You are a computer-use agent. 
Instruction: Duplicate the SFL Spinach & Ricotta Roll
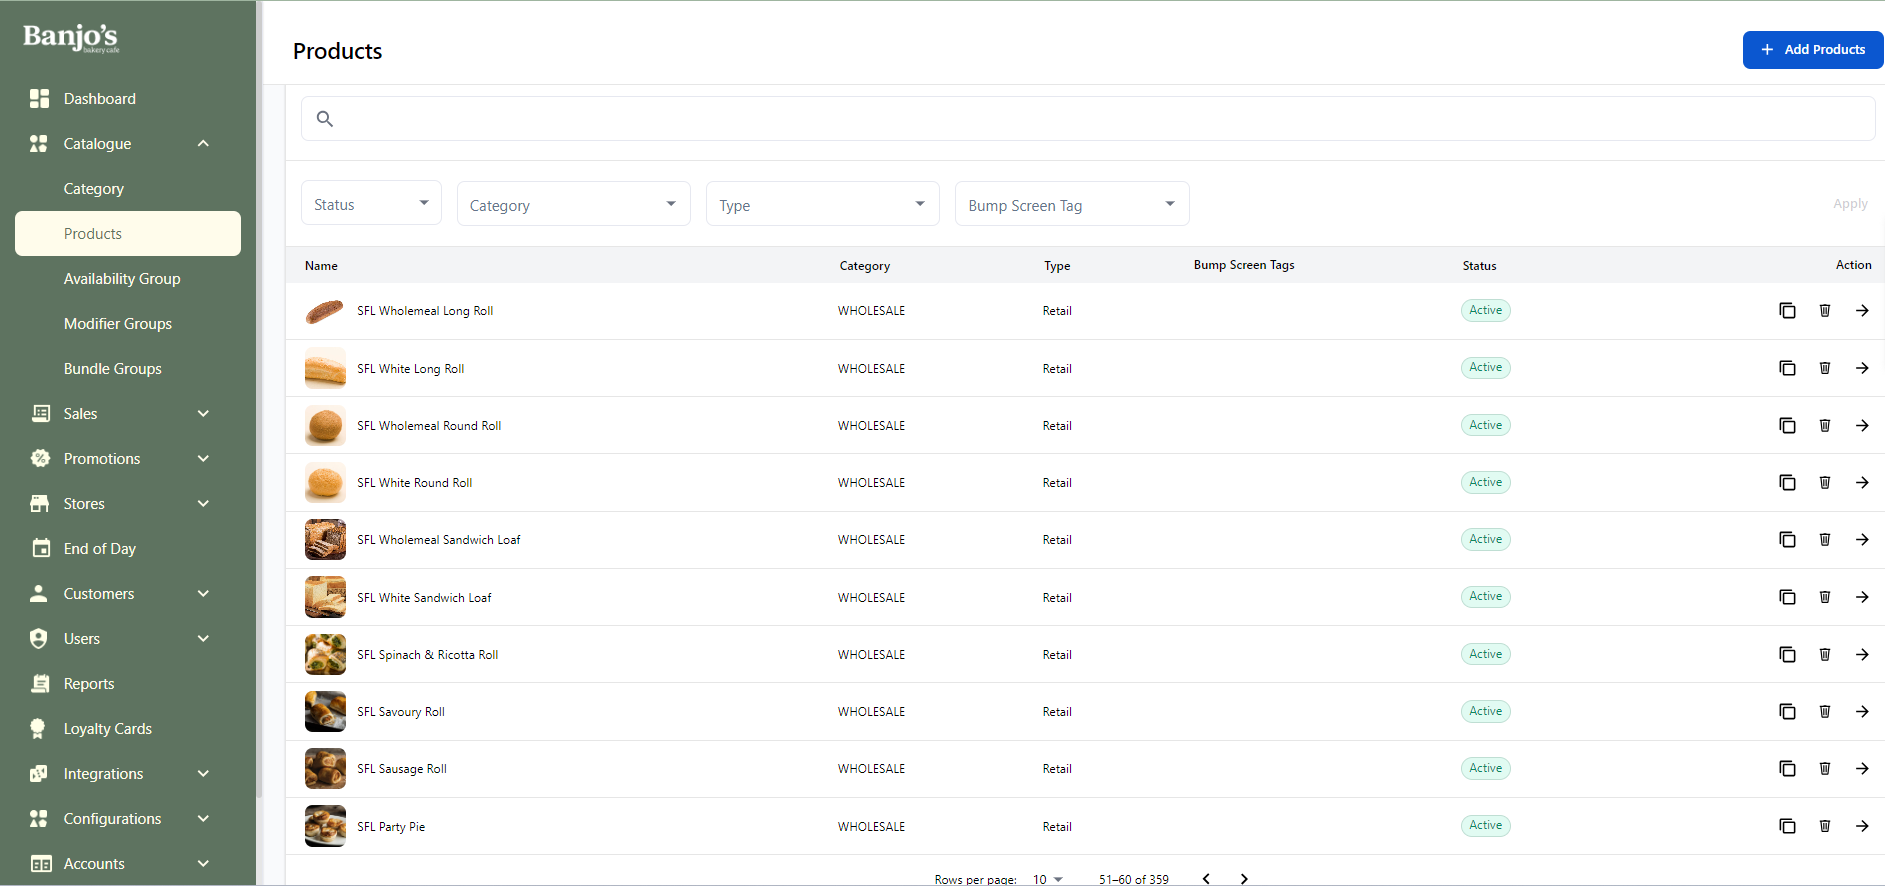point(1787,655)
